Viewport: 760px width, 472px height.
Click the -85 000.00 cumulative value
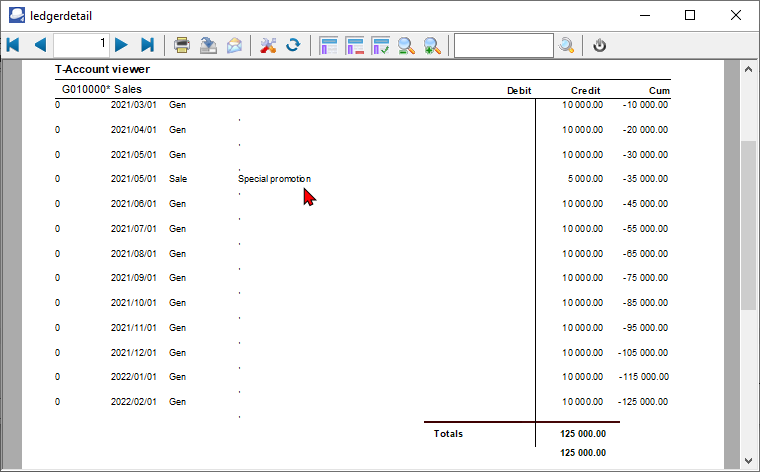coord(646,303)
